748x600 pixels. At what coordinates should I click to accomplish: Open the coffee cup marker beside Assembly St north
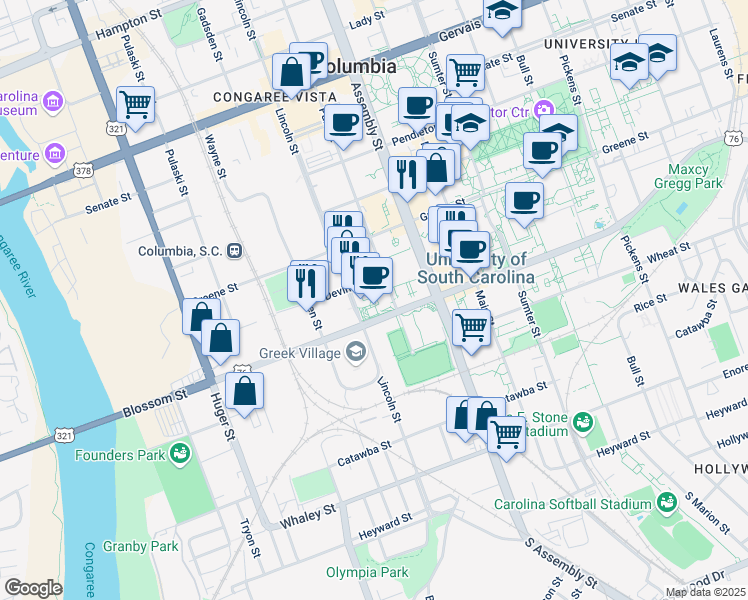[343, 122]
